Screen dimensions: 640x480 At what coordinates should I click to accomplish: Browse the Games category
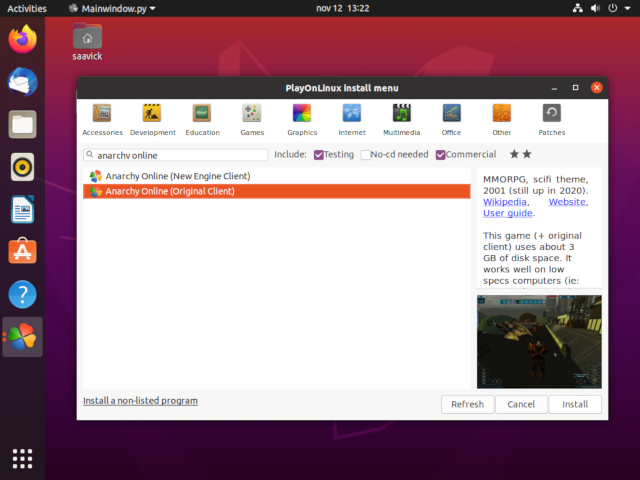tap(252, 120)
